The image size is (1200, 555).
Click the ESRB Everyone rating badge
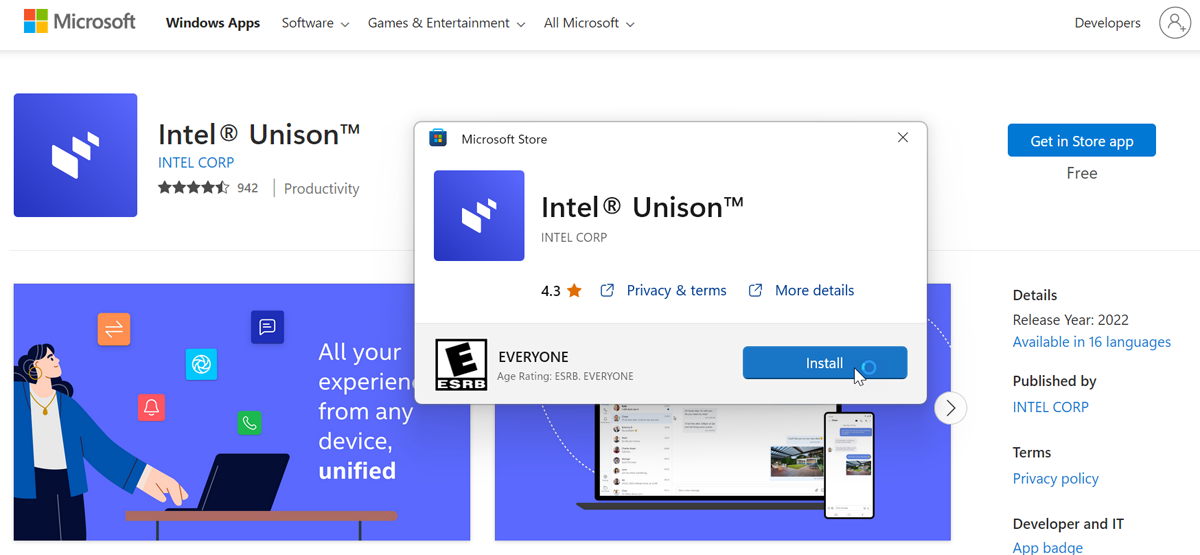pyautogui.click(x=461, y=365)
